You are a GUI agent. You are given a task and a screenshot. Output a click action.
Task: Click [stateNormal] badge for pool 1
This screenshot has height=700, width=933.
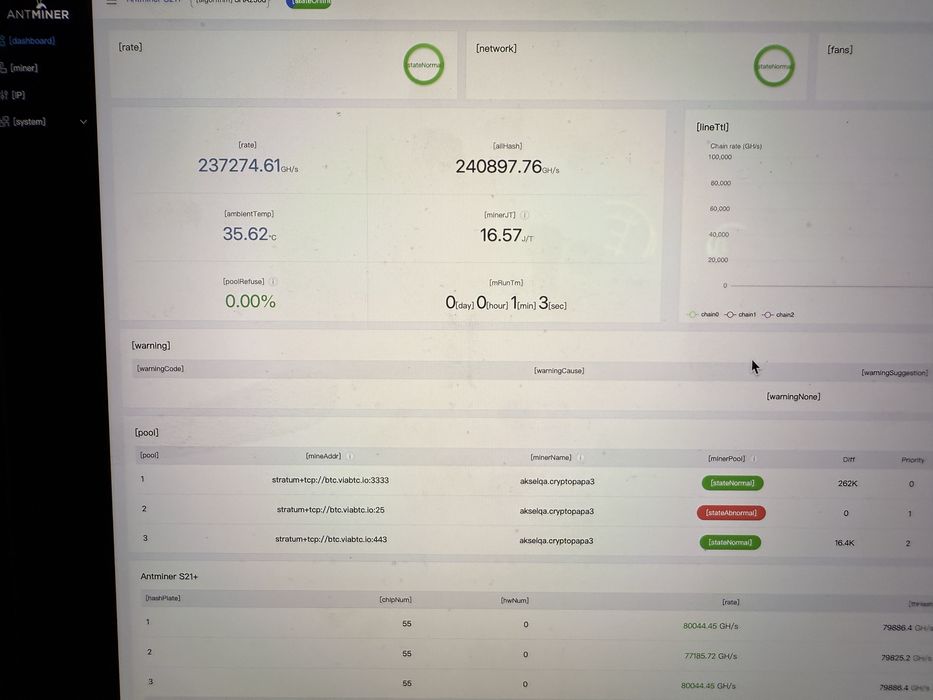[732, 483]
